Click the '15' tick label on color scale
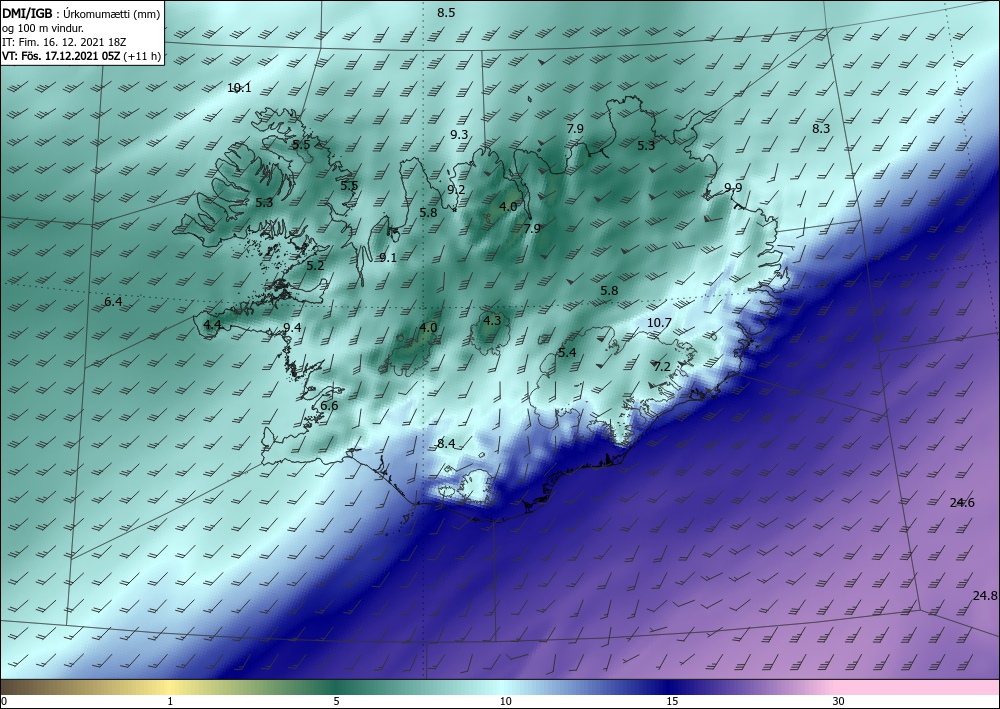This screenshot has width=1000, height=709. tap(672, 702)
